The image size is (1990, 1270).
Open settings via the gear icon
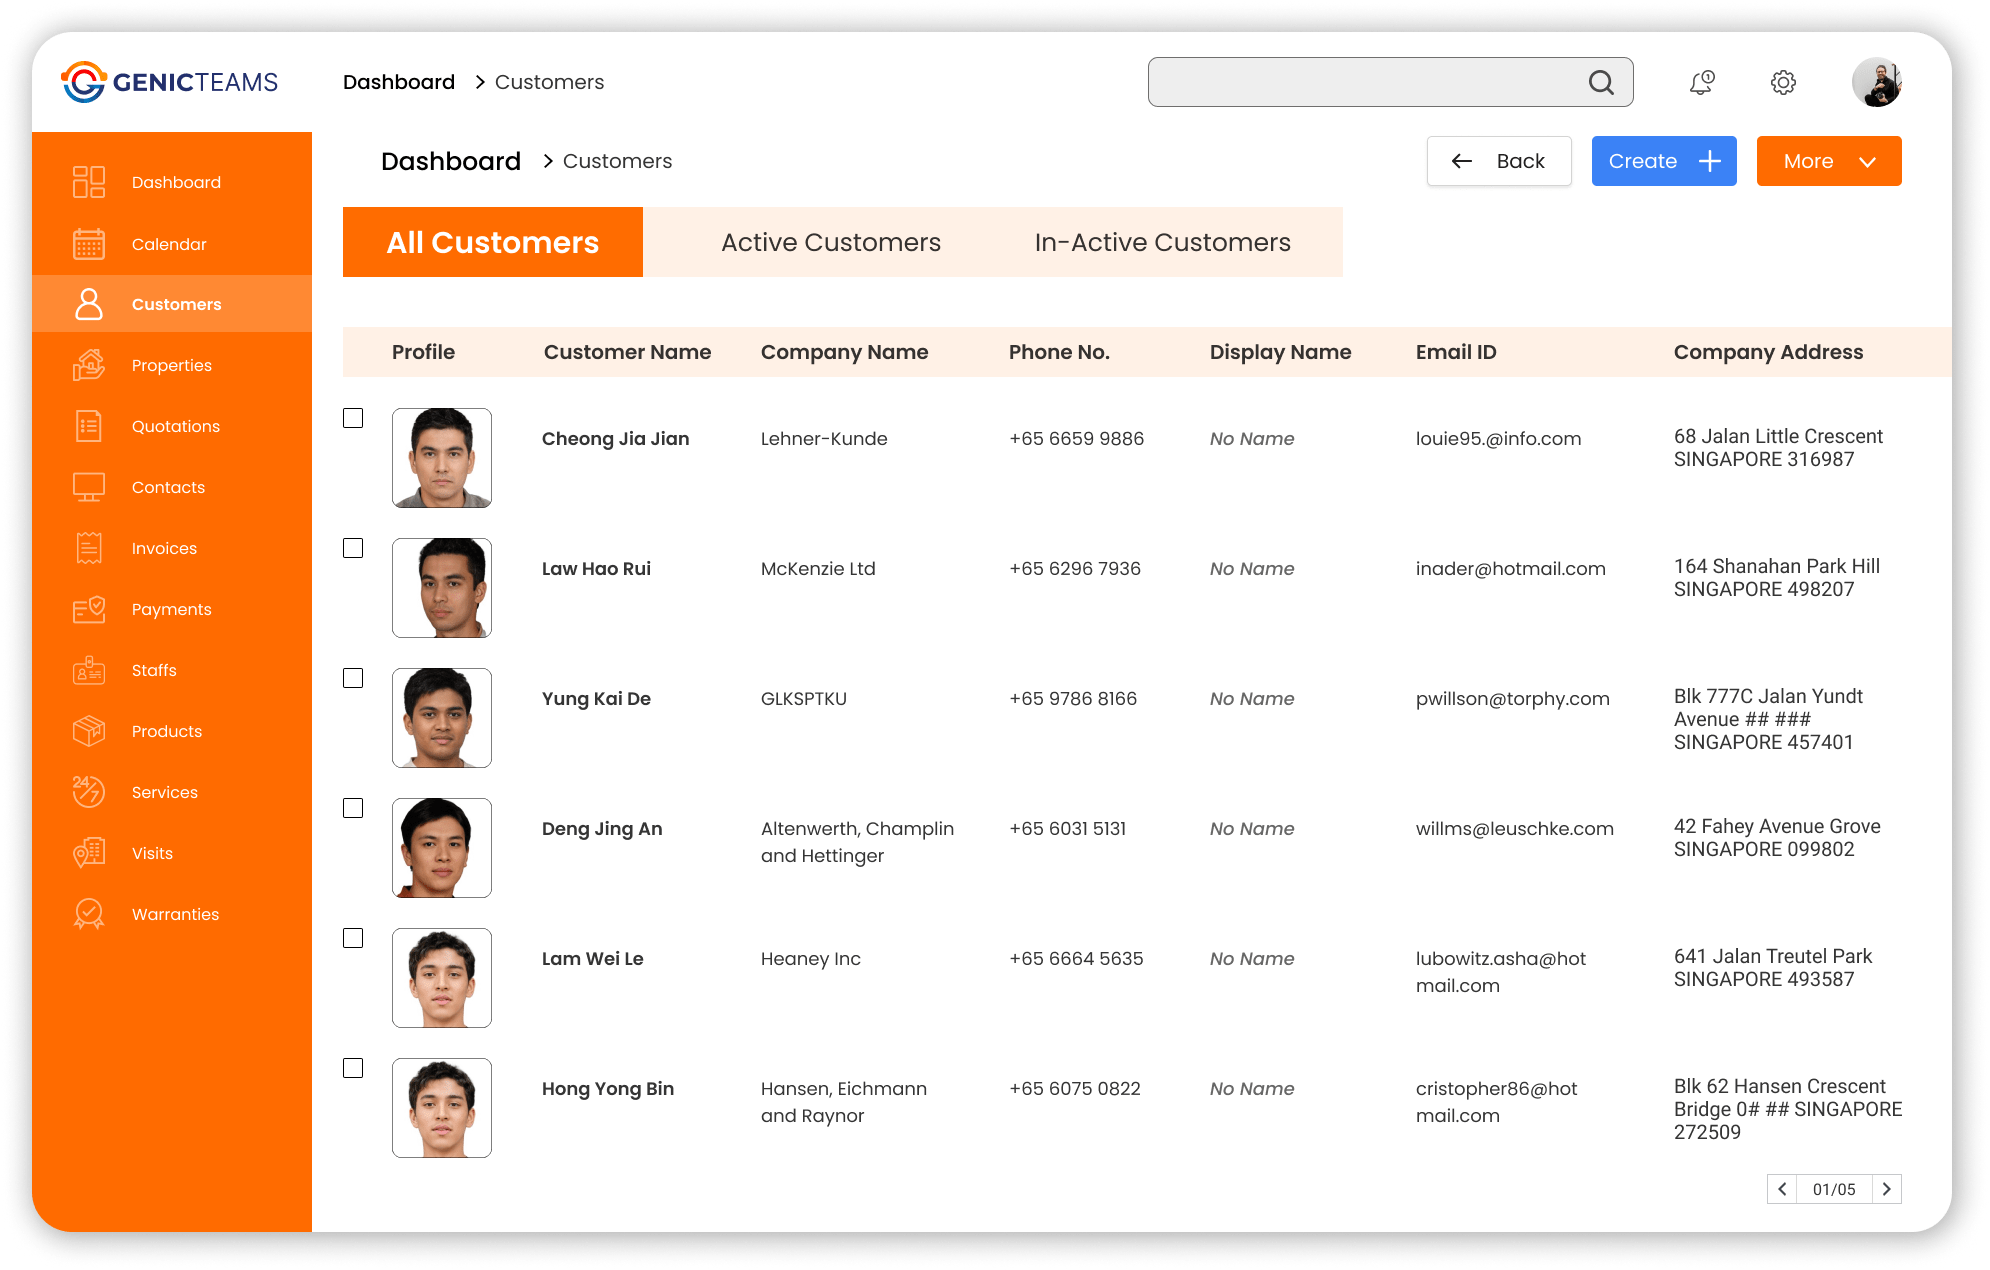tap(1783, 82)
